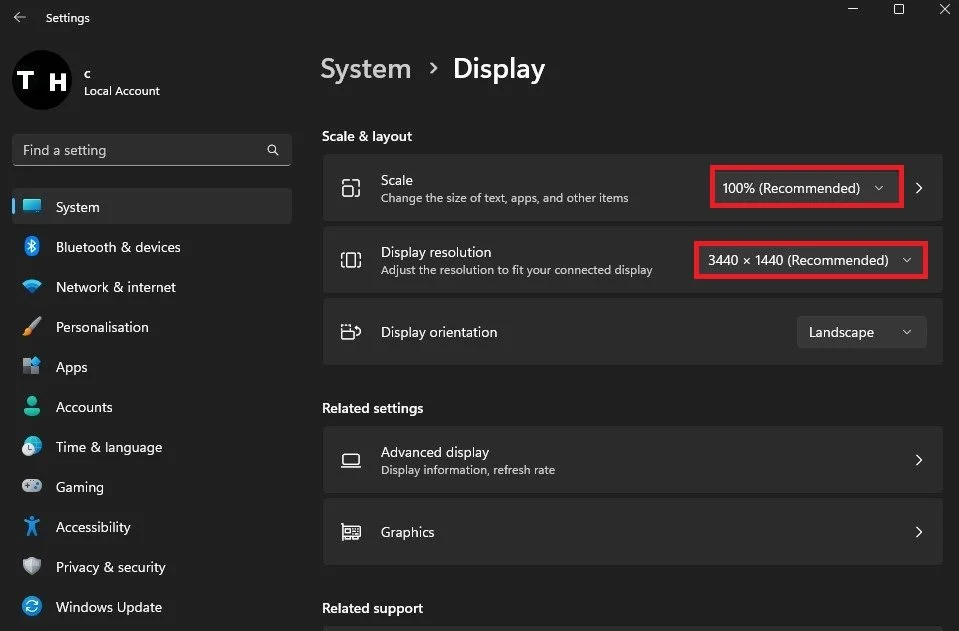The height and width of the screenshot is (631, 959).
Task: Open the Display orientation Landscape dropdown
Action: pos(861,332)
